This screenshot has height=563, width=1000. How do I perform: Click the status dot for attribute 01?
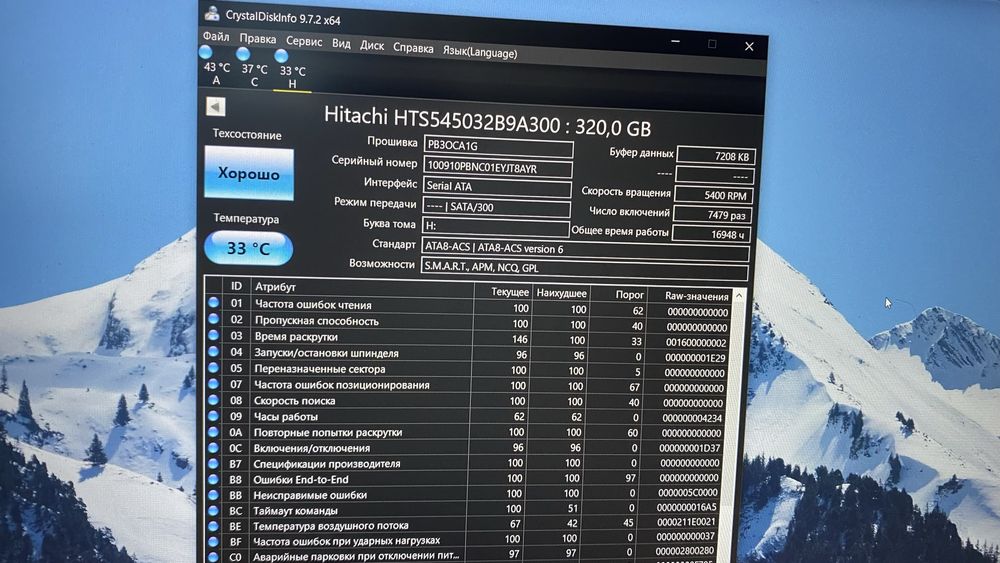click(x=213, y=302)
